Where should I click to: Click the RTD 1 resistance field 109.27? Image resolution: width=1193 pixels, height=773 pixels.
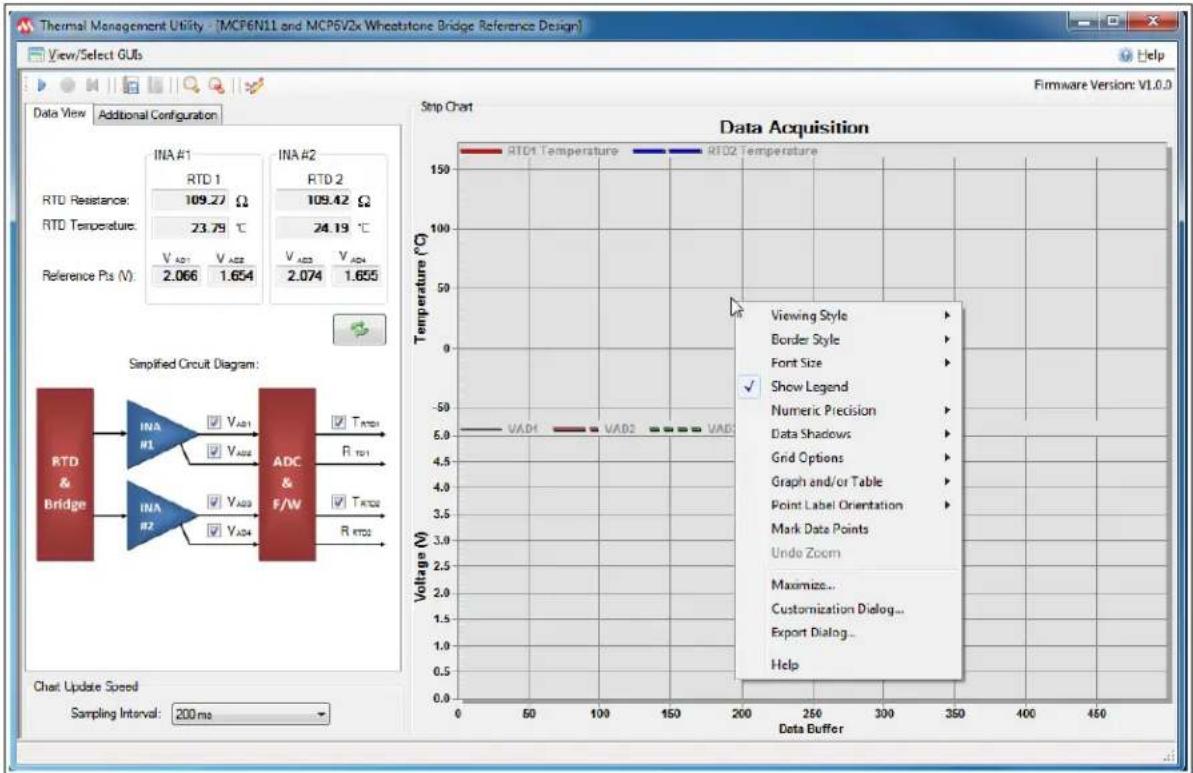pyautogui.click(x=190, y=200)
